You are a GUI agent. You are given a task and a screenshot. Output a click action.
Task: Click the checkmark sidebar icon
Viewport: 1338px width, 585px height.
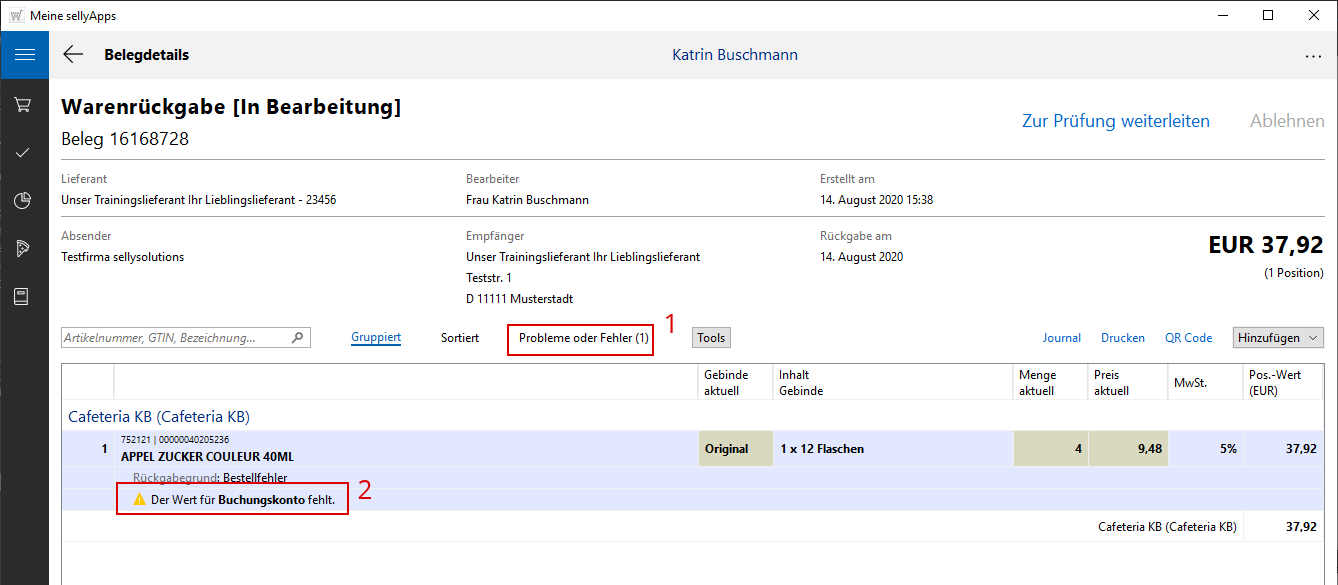point(23,153)
